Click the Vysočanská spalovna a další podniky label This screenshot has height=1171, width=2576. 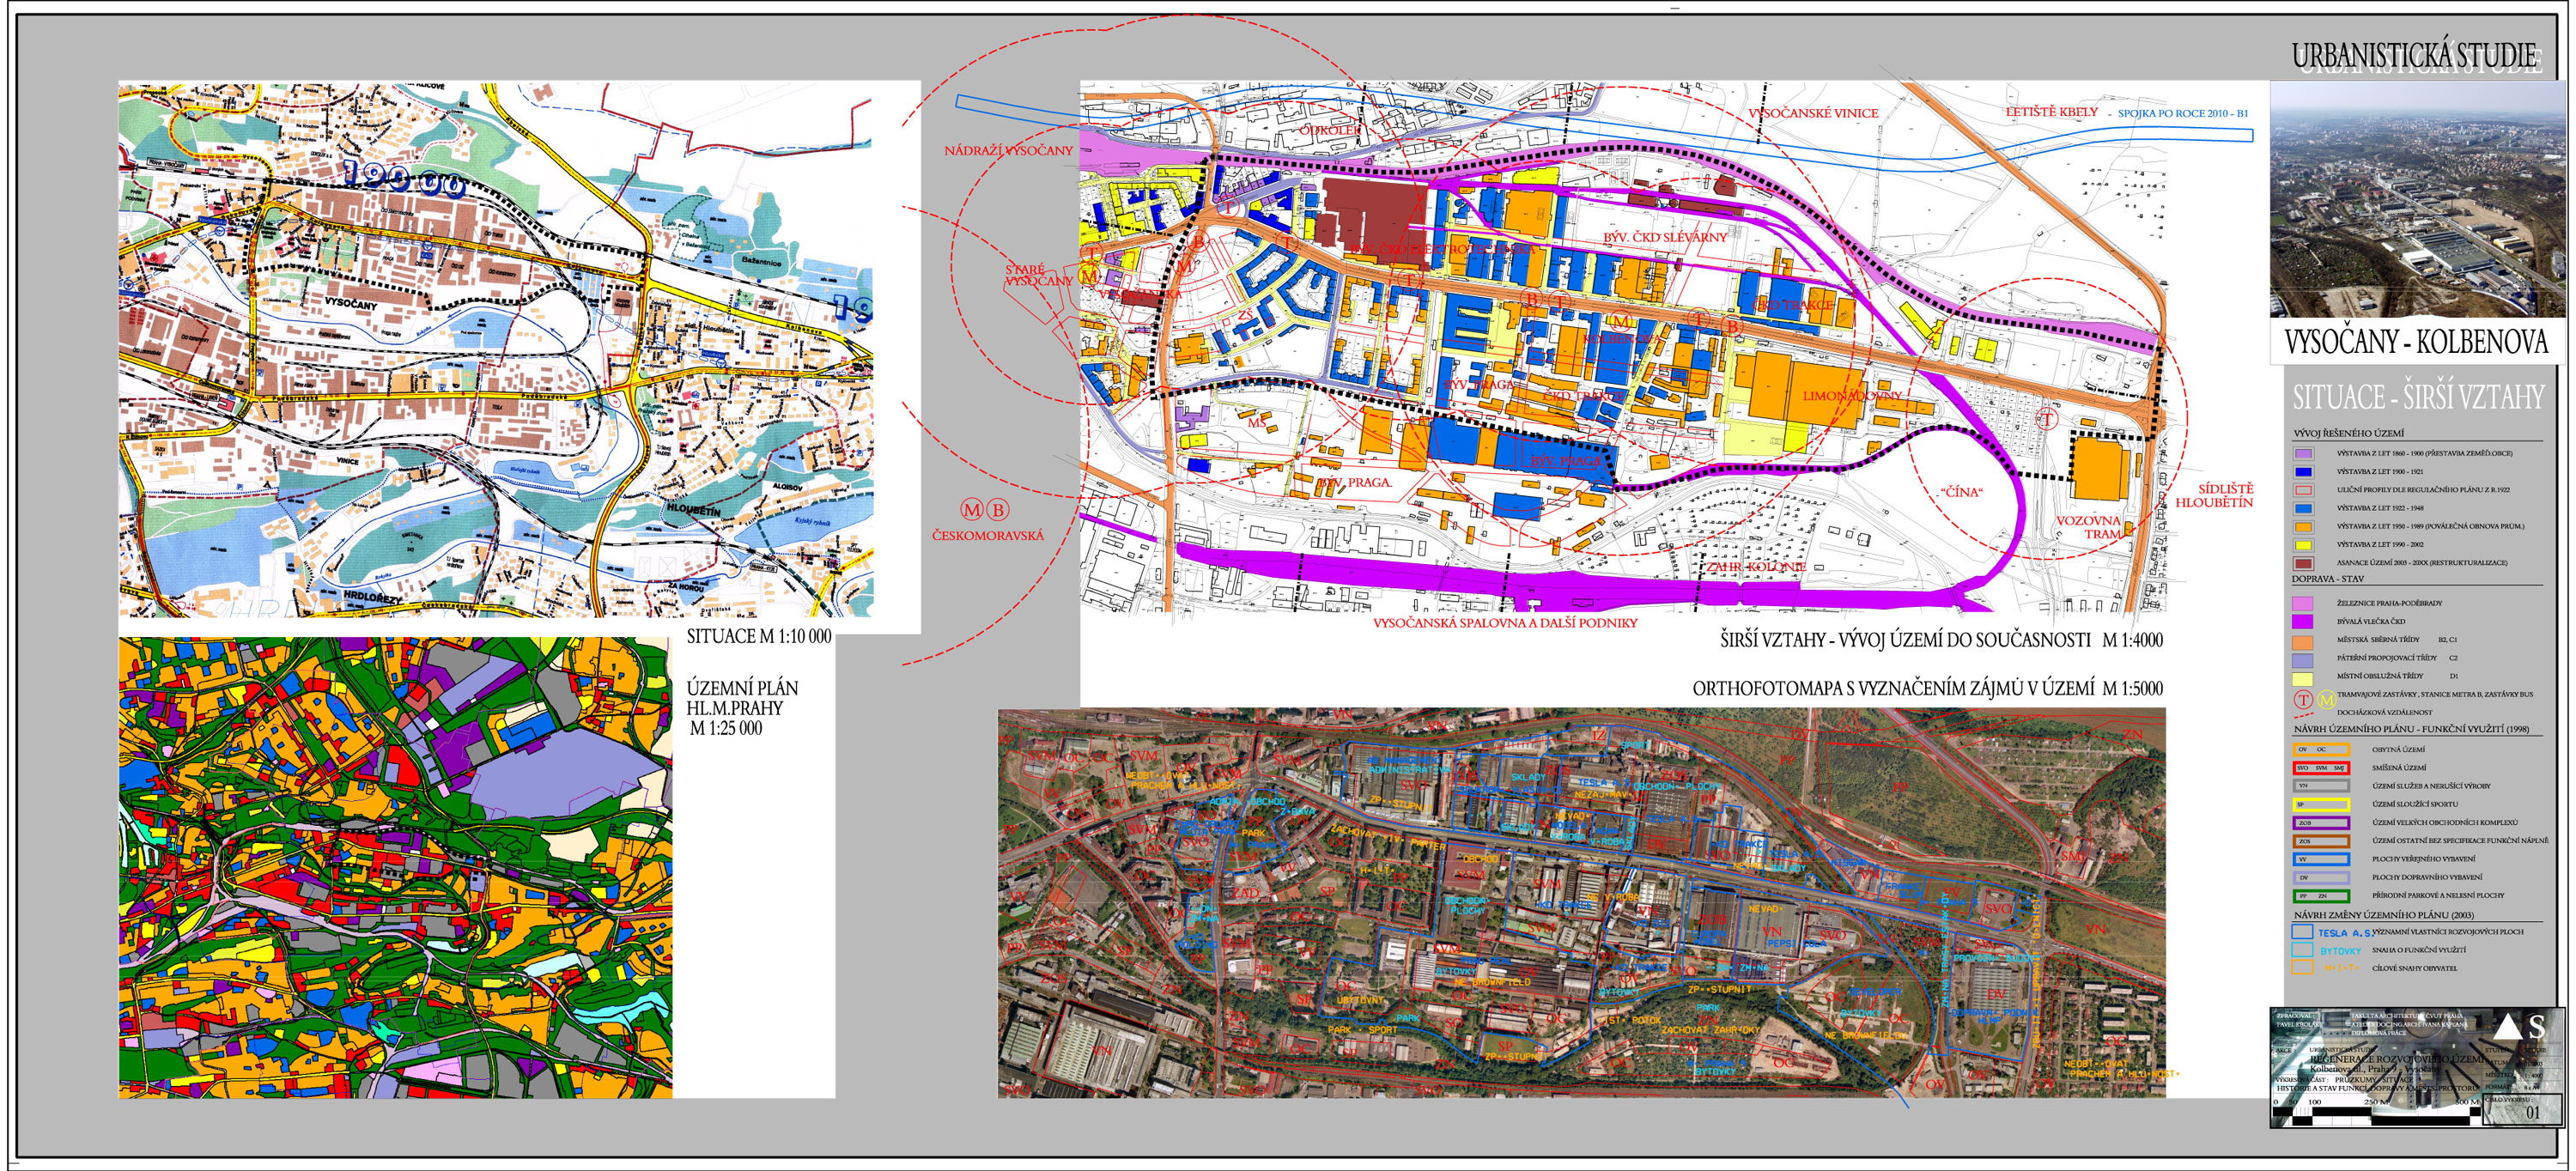pos(1505,623)
